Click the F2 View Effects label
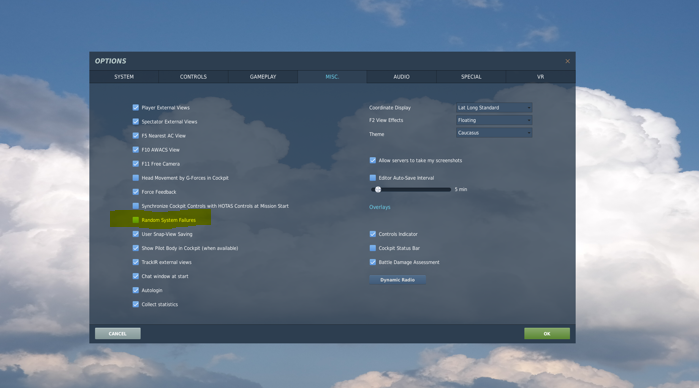The image size is (699, 388). pyautogui.click(x=386, y=120)
